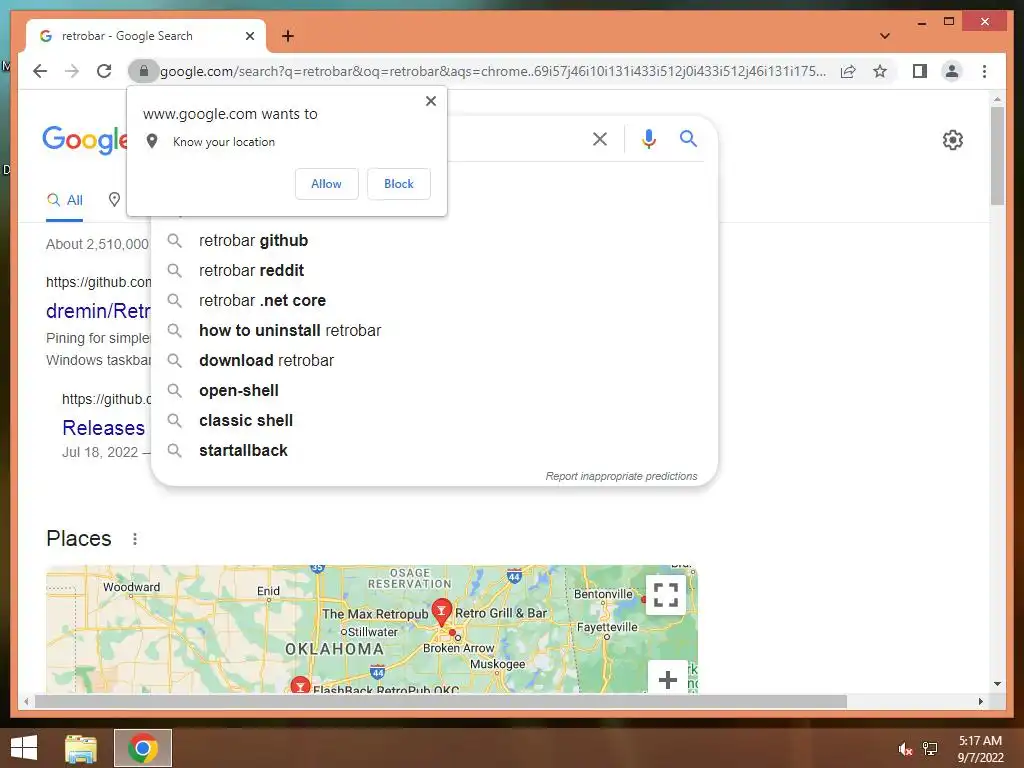Choose suggestion "open-shell"
The height and width of the screenshot is (768, 1024).
(x=434, y=391)
